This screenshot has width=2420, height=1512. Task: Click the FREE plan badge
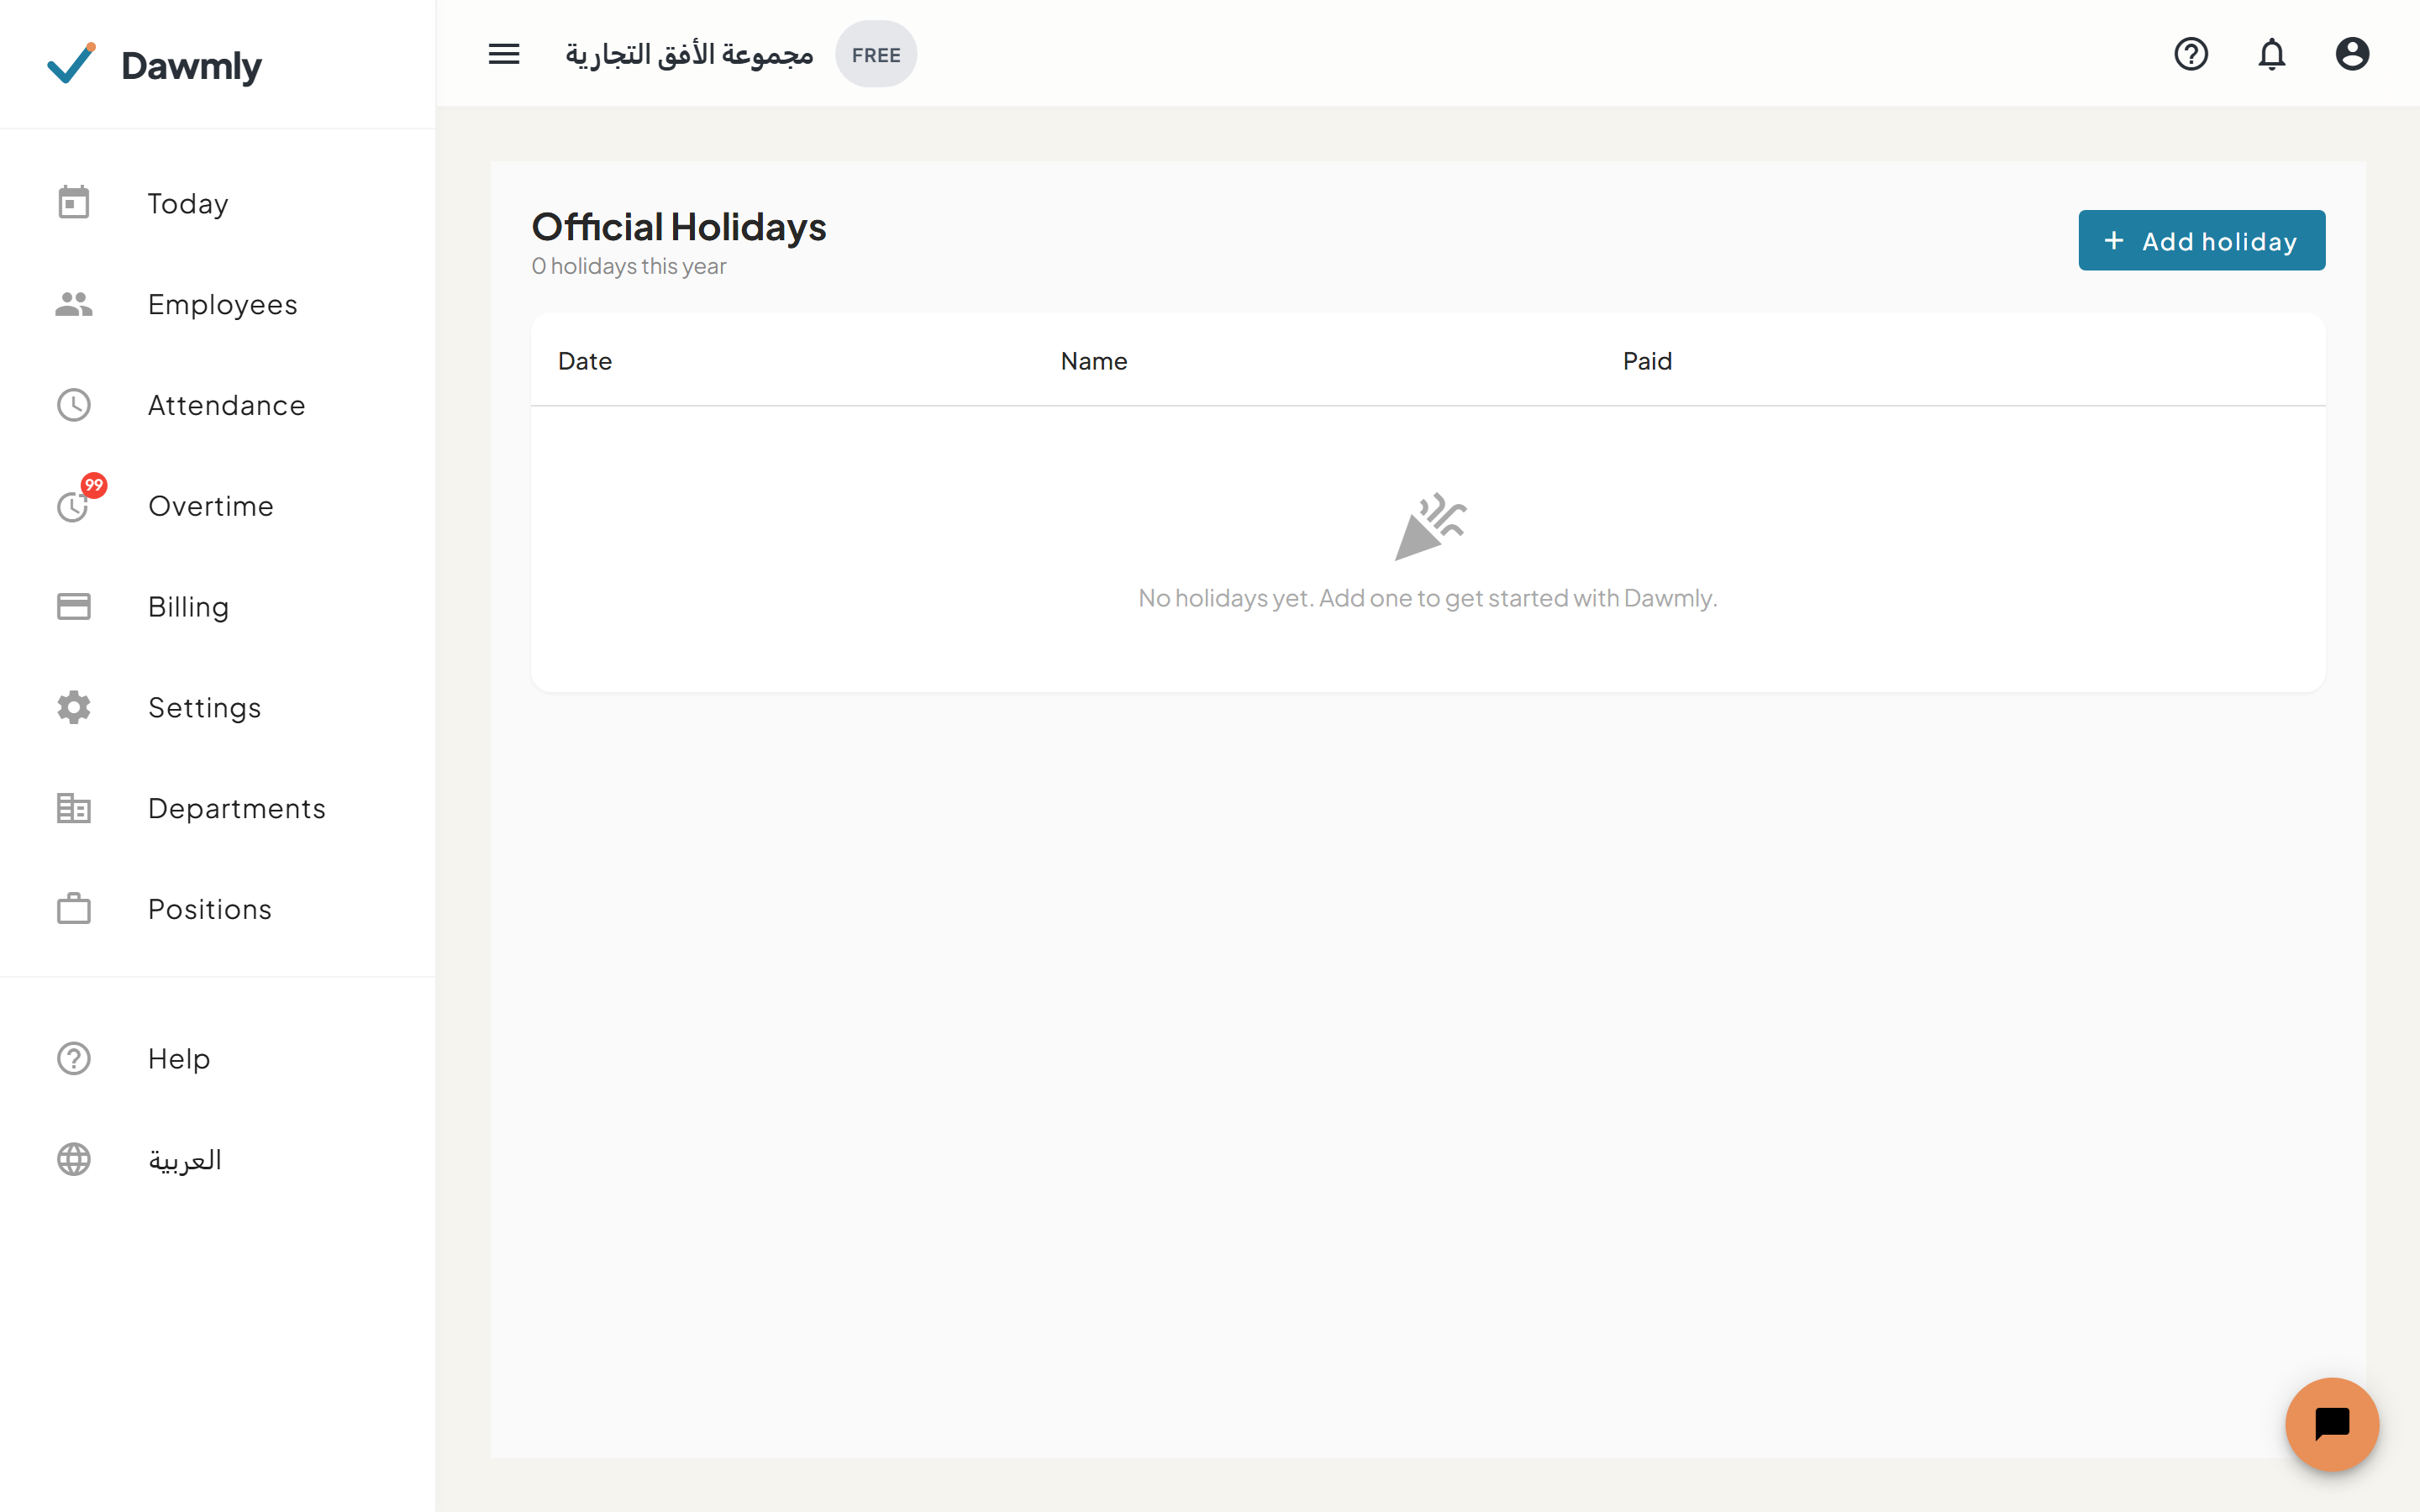point(876,54)
